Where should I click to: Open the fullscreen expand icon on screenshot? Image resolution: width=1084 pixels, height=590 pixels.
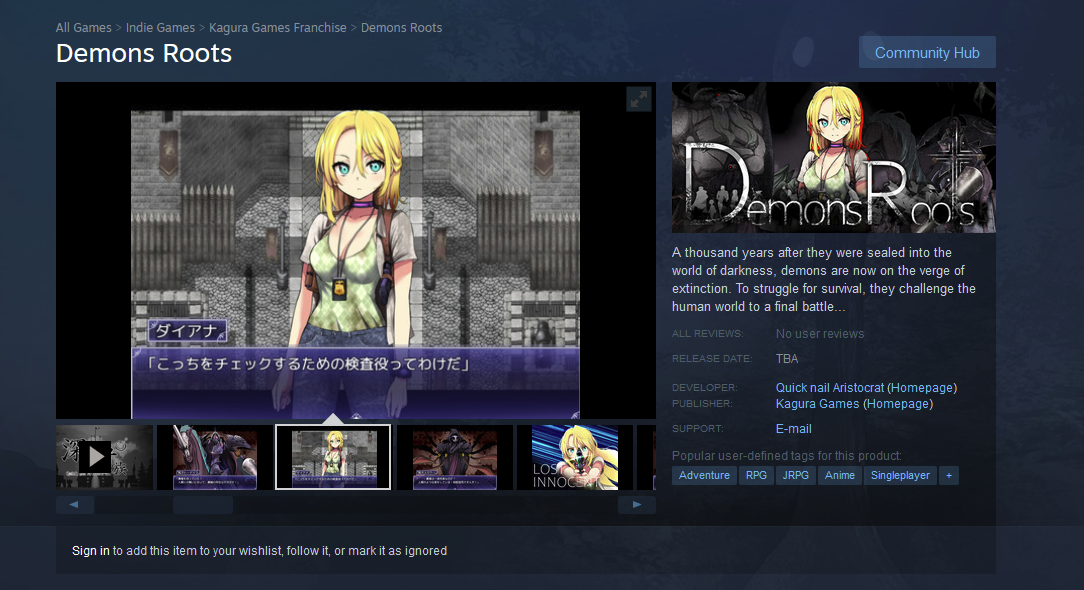pos(639,99)
